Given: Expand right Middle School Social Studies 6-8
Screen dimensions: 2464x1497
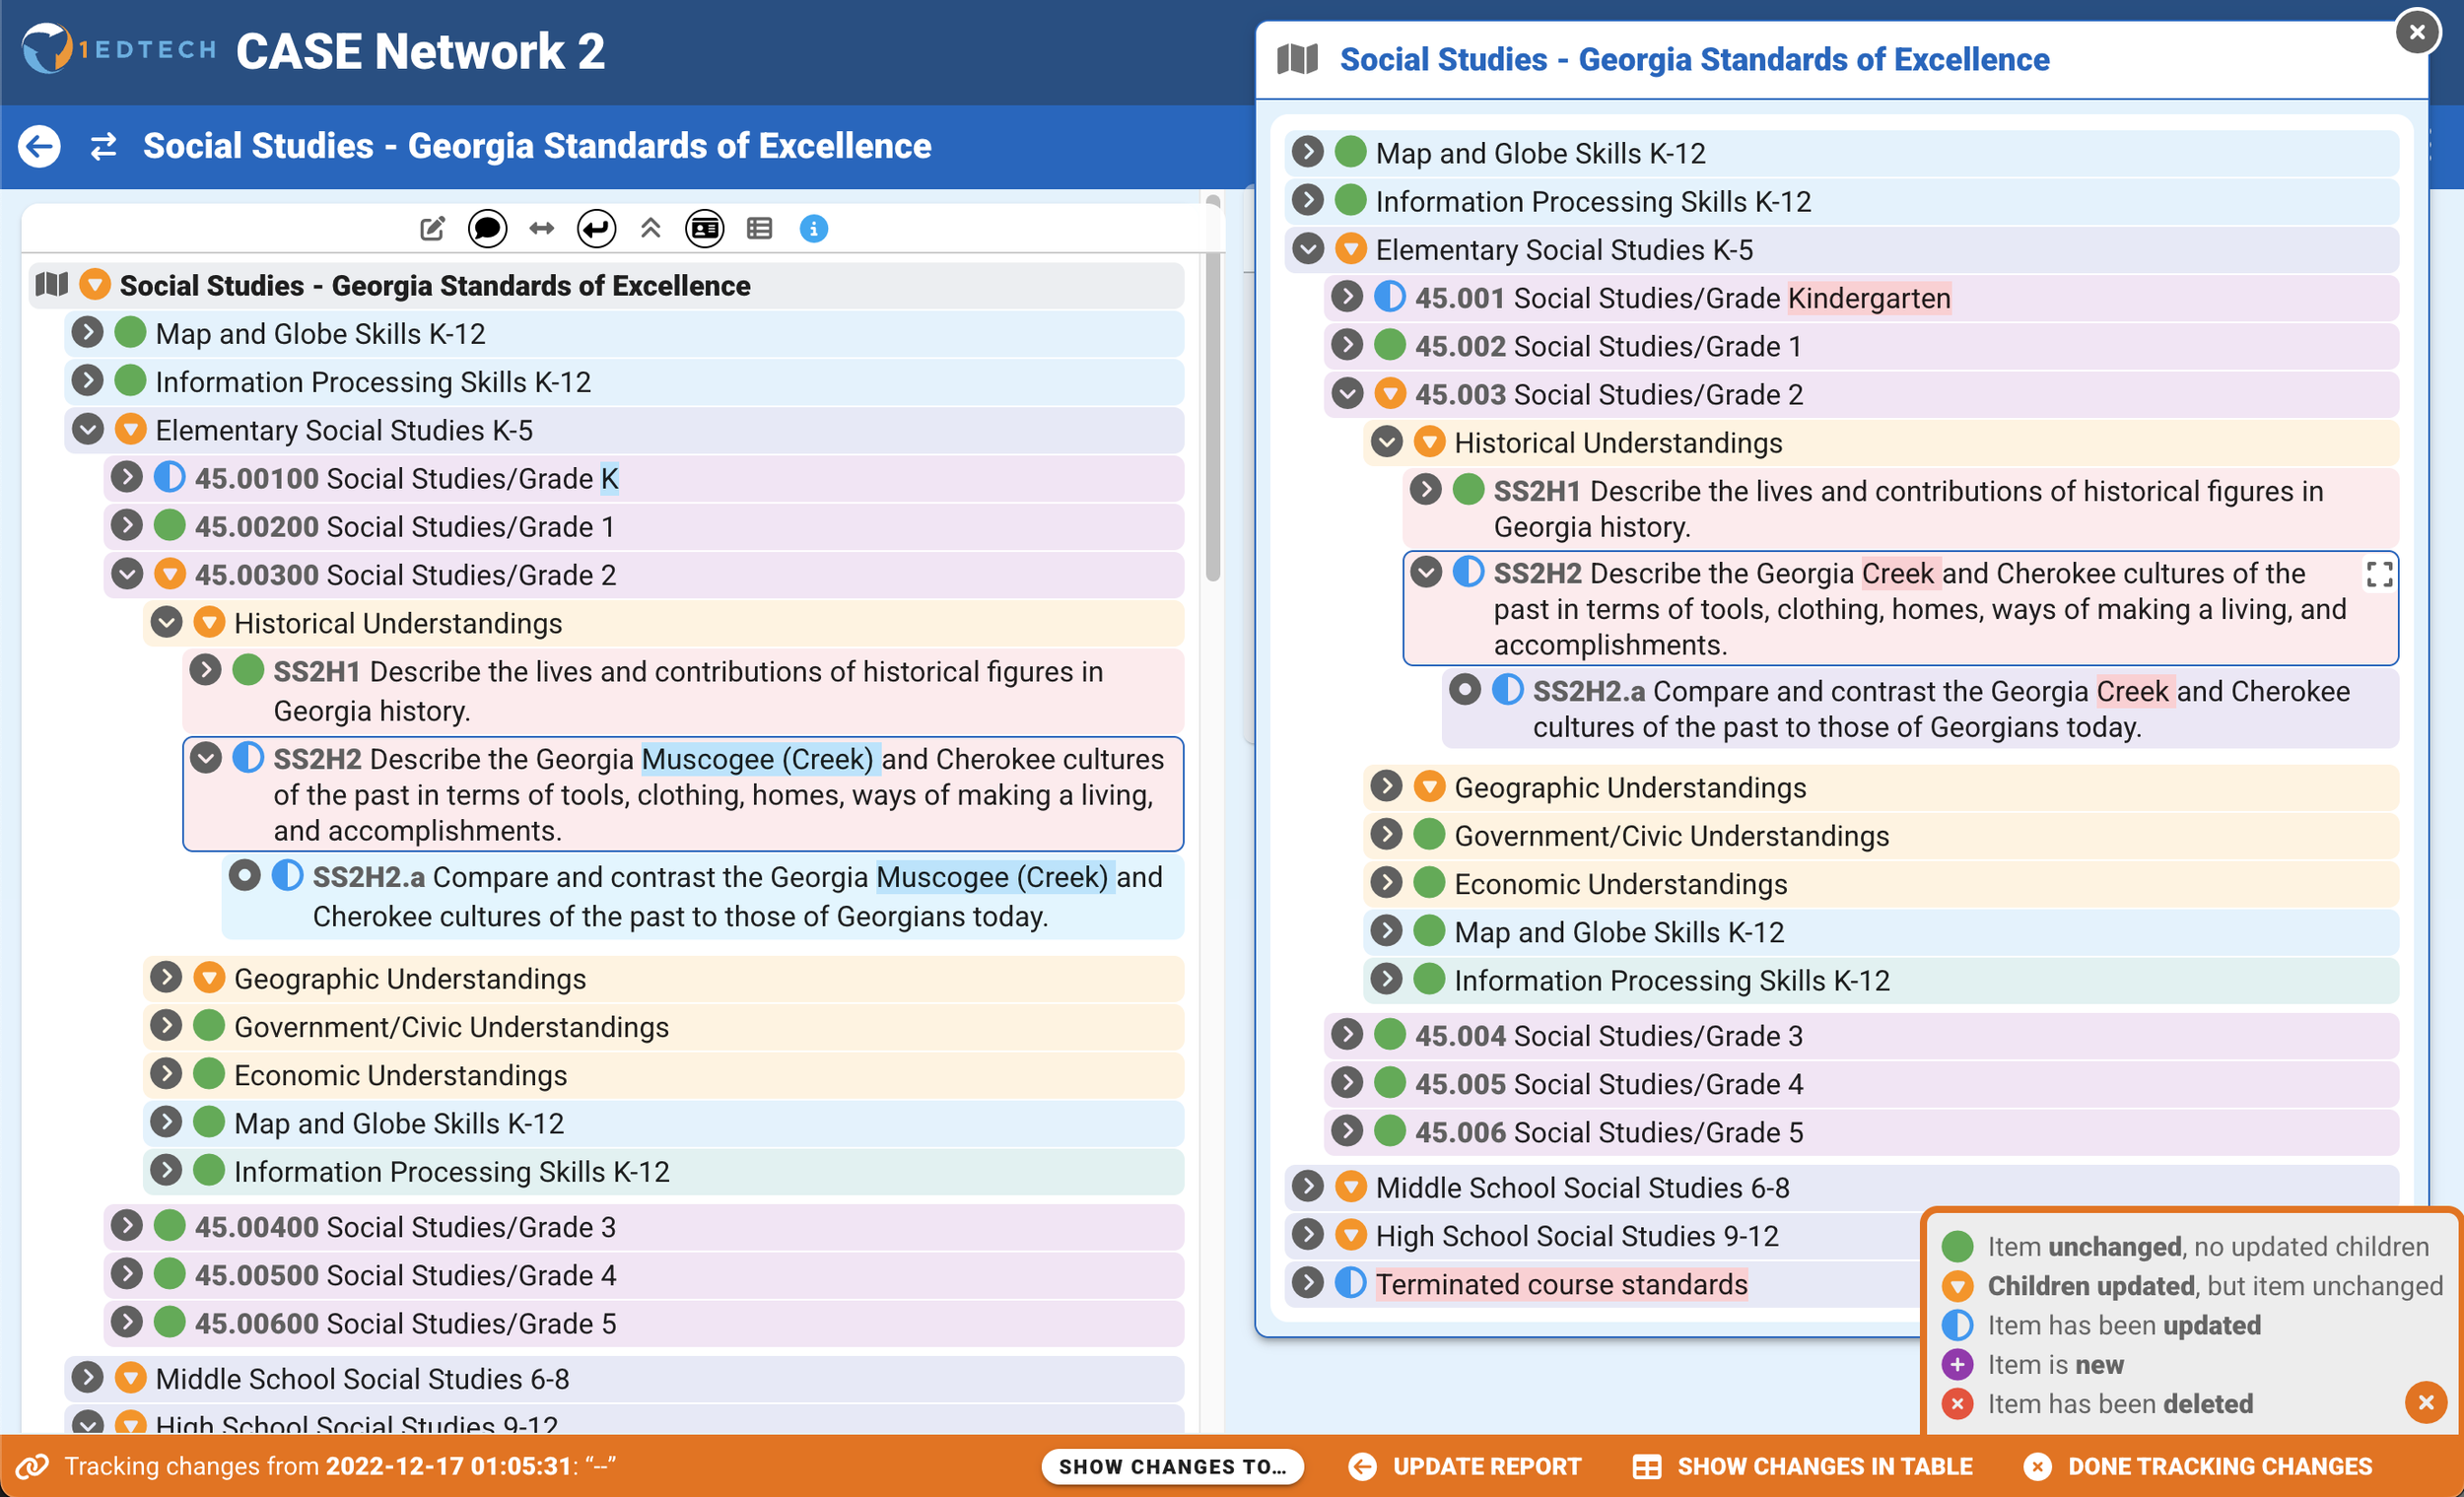Looking at the screenshot, I should pyautogui.click(x=1307, y=1186).
